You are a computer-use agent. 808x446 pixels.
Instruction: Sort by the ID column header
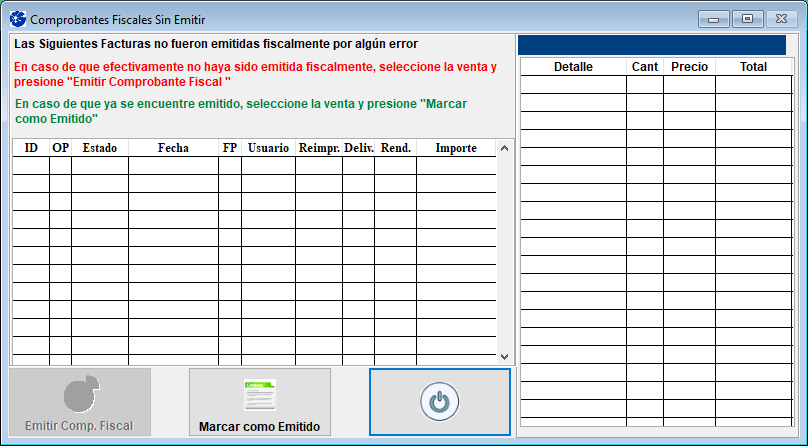point(31,148)
